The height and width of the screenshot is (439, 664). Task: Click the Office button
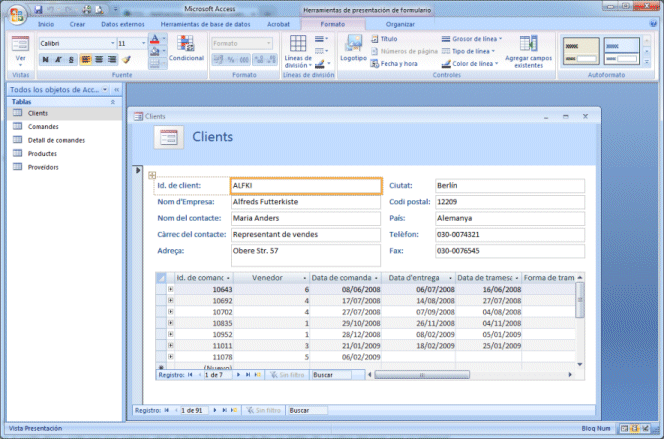tap(17, 14)
